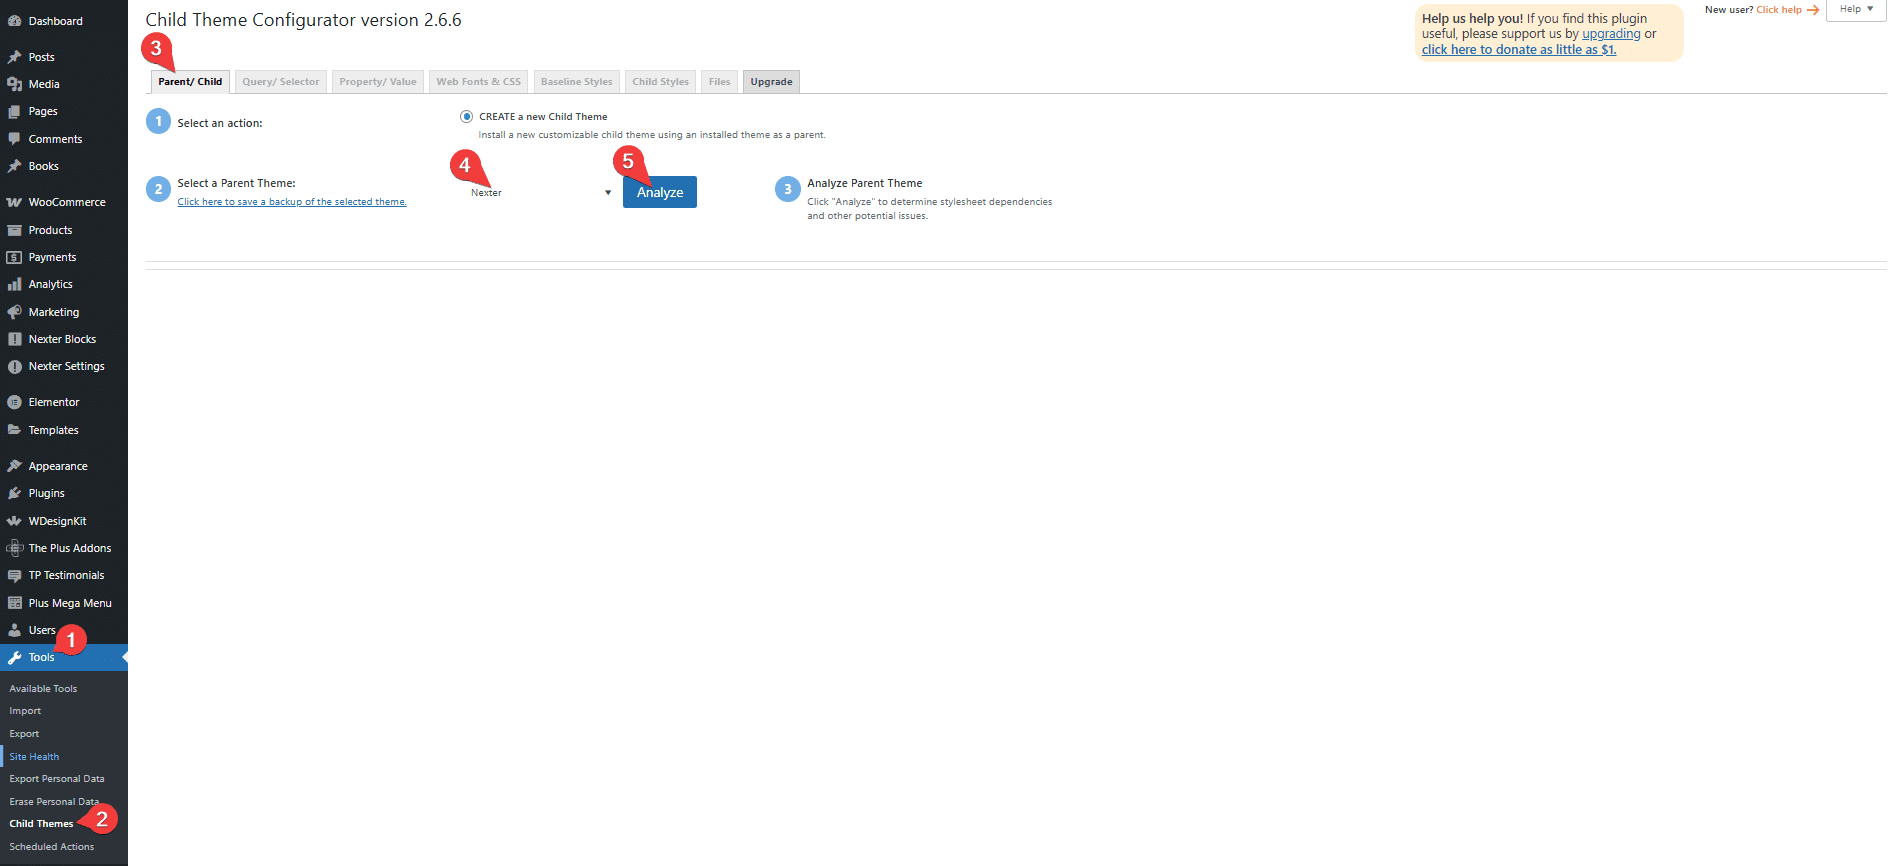1892x866 pixels.
Task: Open Export Personal Data submenu item
Action: 57,779
